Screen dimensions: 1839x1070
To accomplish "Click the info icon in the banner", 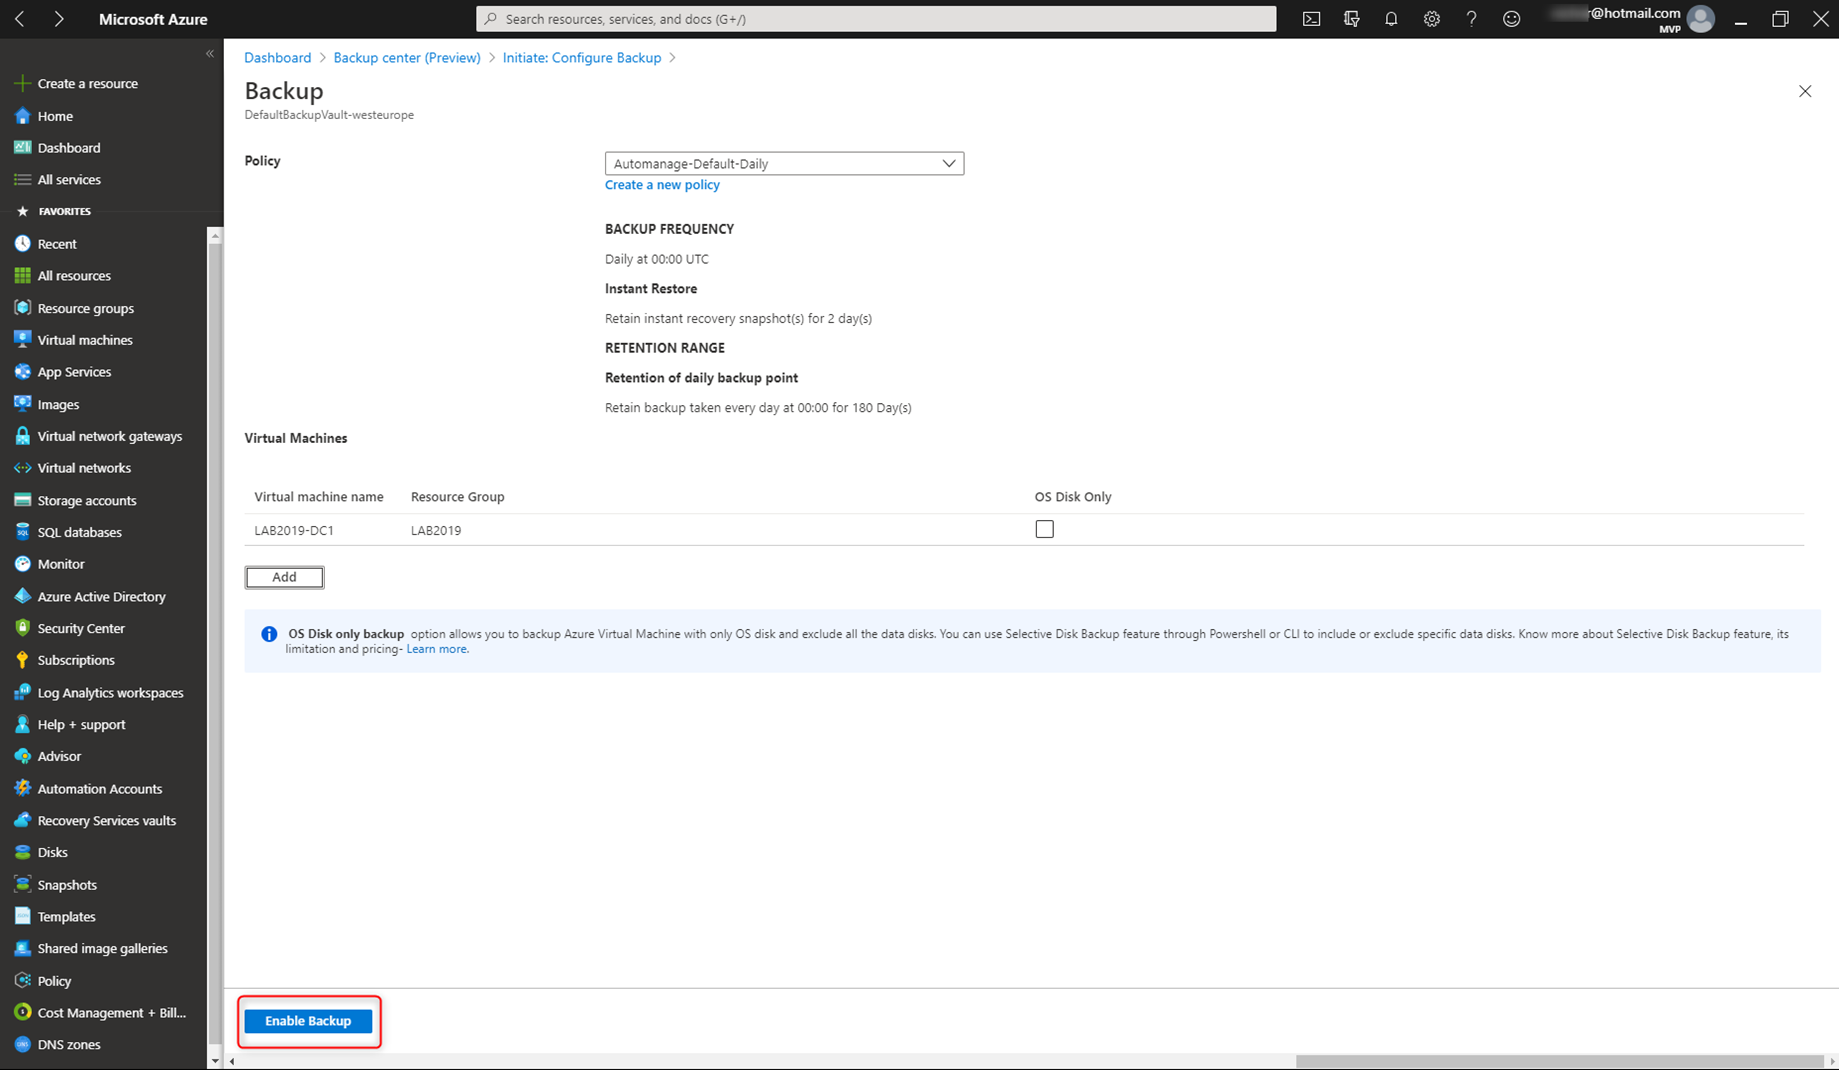I will click(269, 634).
